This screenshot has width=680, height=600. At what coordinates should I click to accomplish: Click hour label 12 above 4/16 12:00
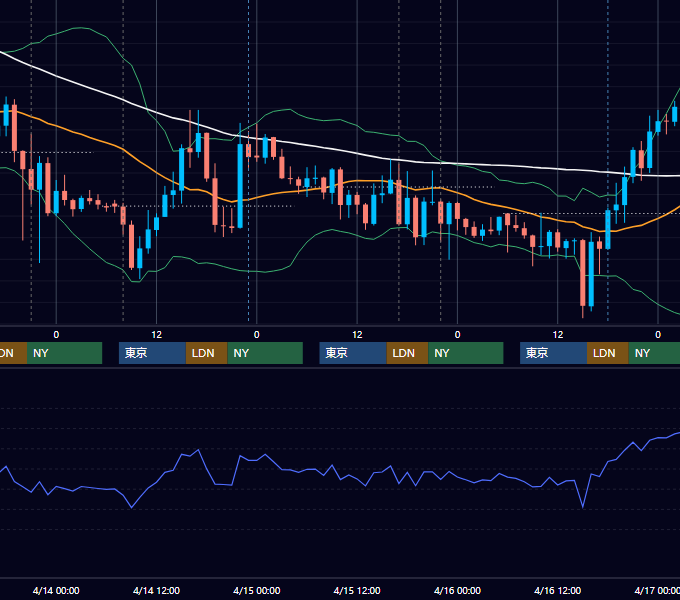558,335
